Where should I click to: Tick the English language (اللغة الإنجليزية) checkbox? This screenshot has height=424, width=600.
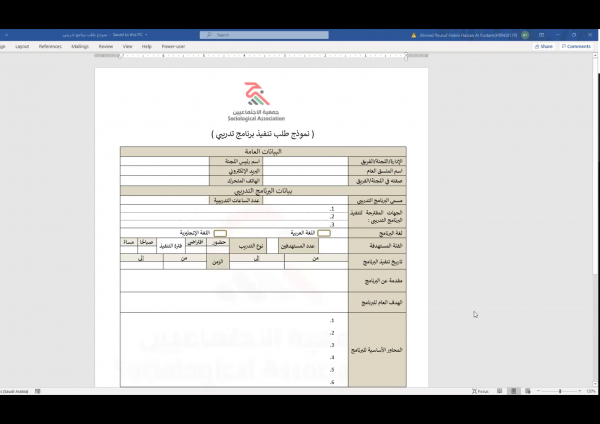tap(220, 233)
